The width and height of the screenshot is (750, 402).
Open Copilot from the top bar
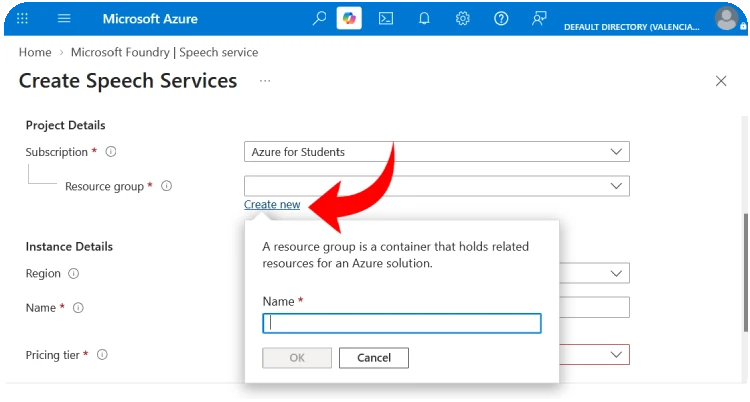[x=349, y=19]
